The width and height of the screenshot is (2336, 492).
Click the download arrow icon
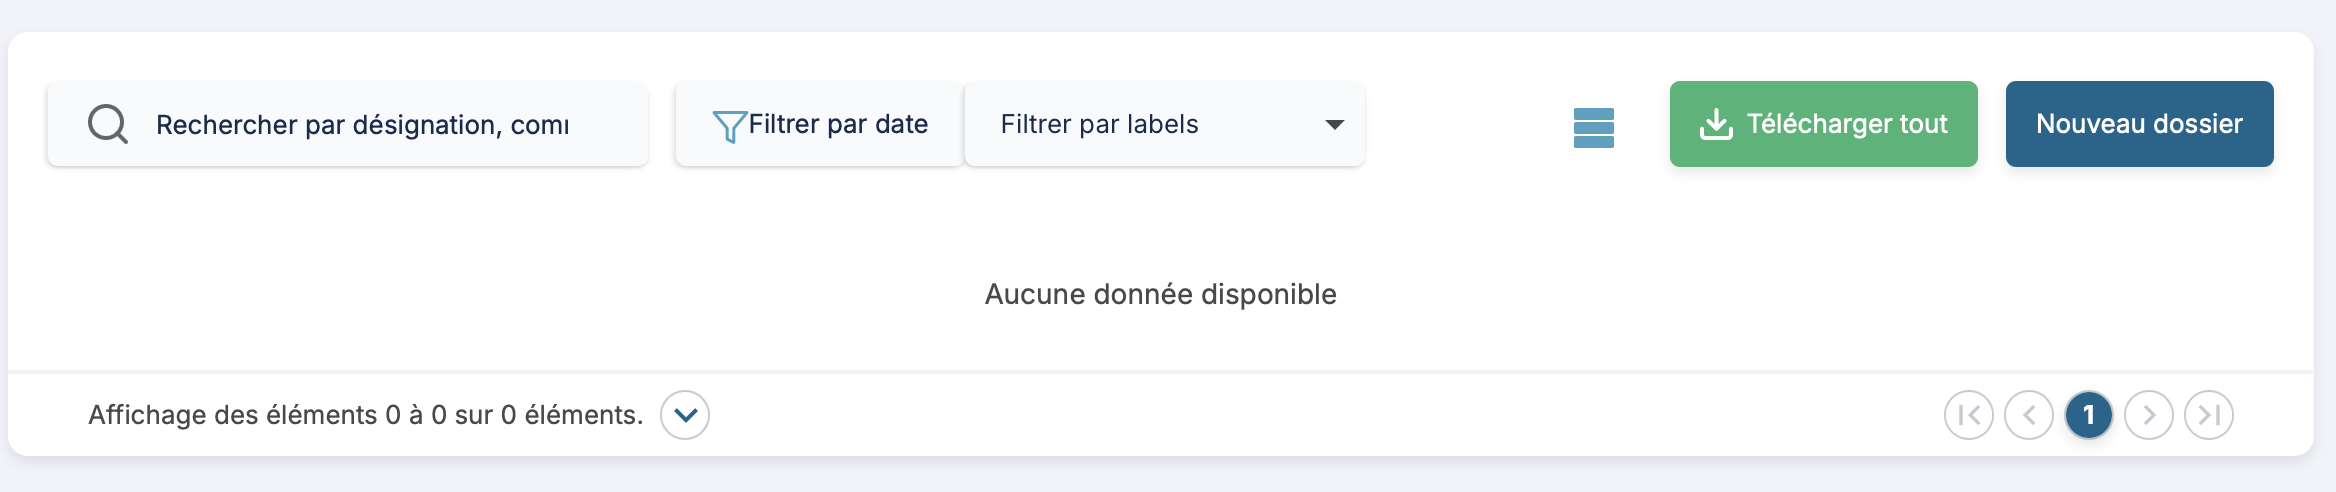point(1716,124)
